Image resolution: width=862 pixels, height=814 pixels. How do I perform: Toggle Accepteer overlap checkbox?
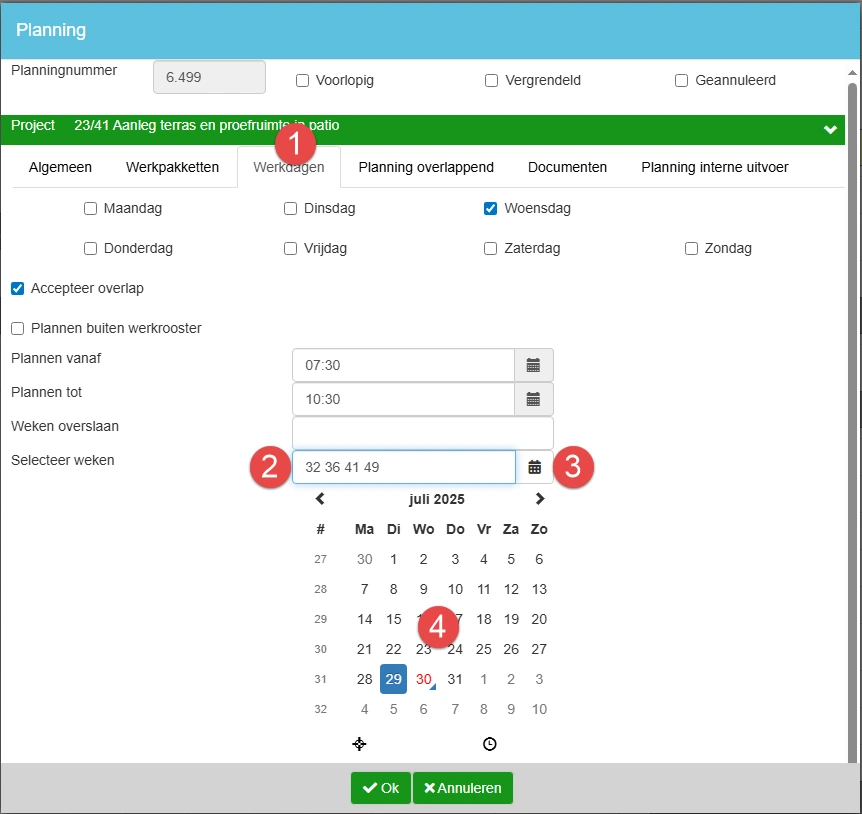pos(17,289)
